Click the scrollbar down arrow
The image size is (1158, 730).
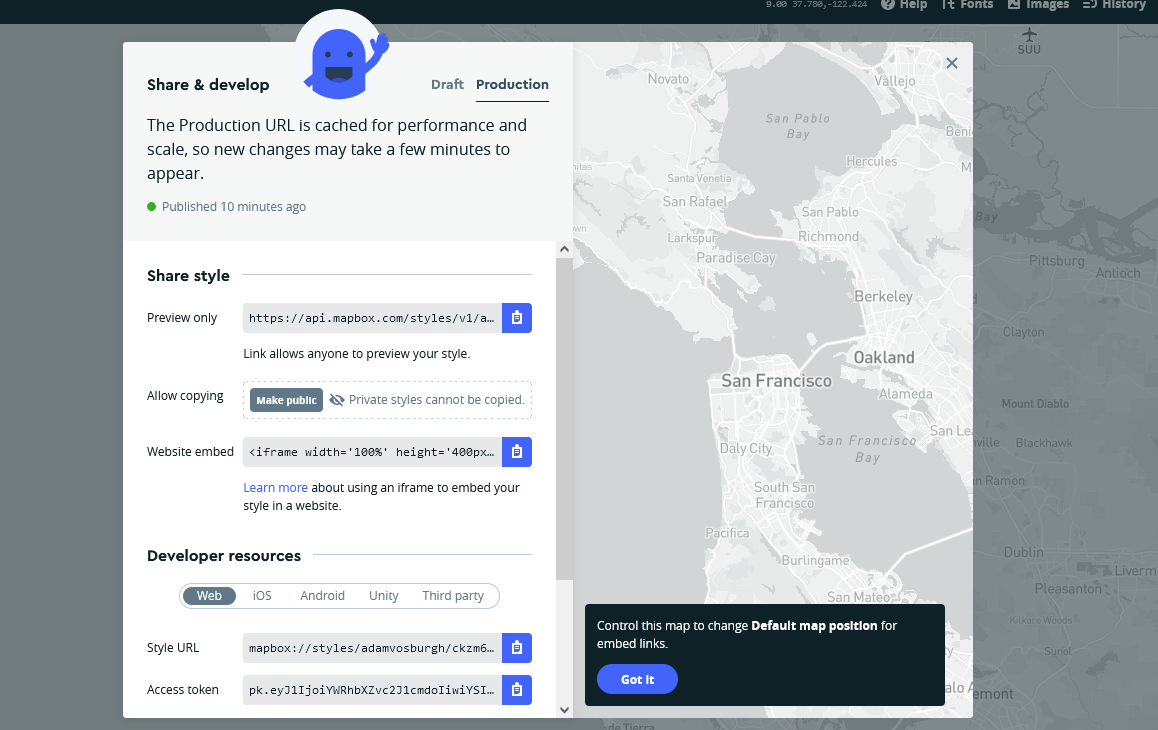pyautogui.click(x=564, y=709)
